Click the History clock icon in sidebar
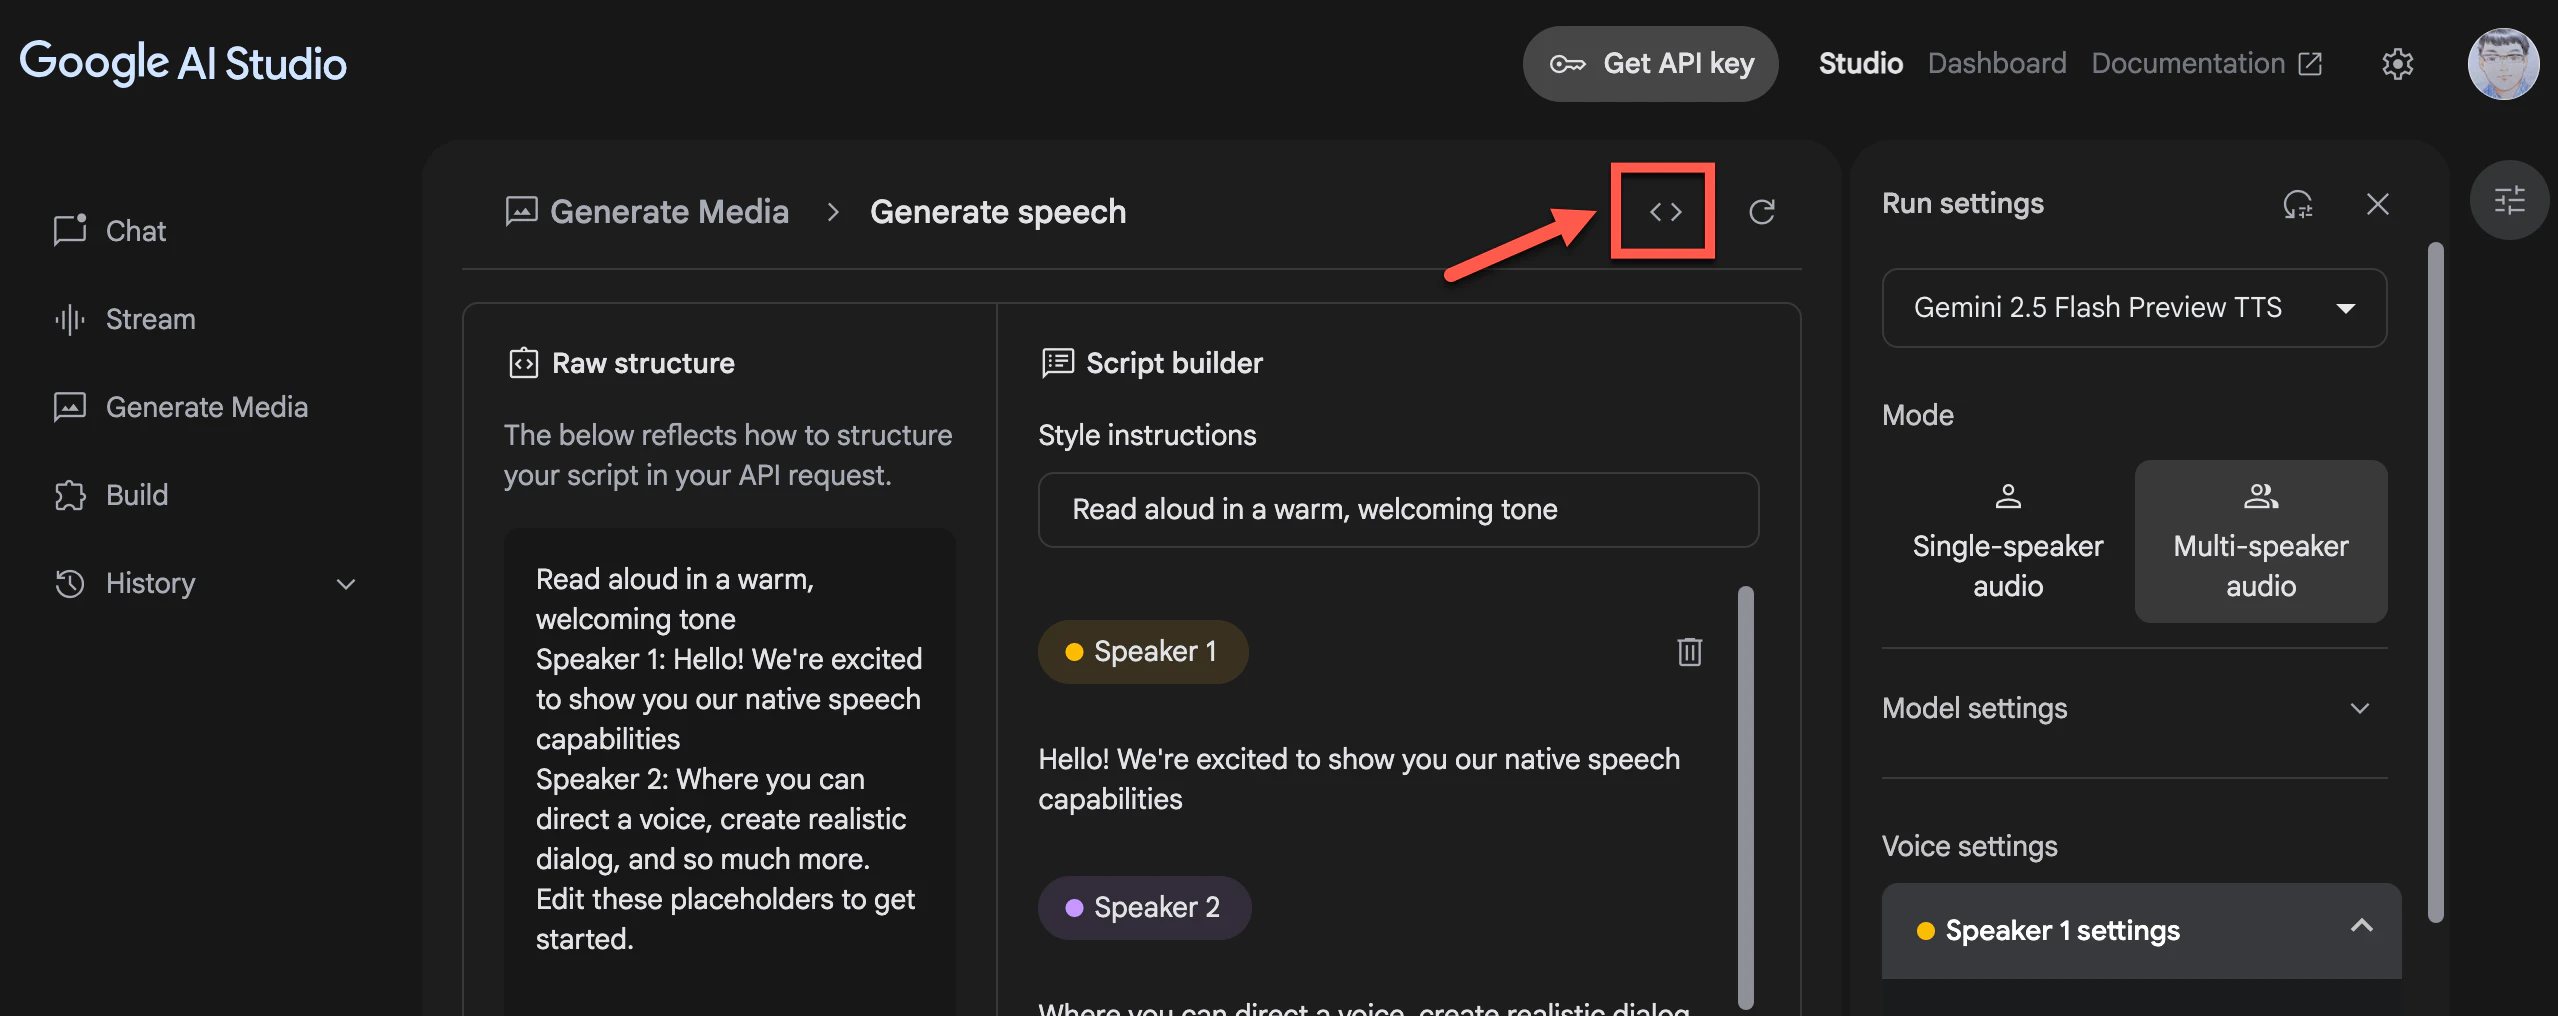 [x=70, y=583]
